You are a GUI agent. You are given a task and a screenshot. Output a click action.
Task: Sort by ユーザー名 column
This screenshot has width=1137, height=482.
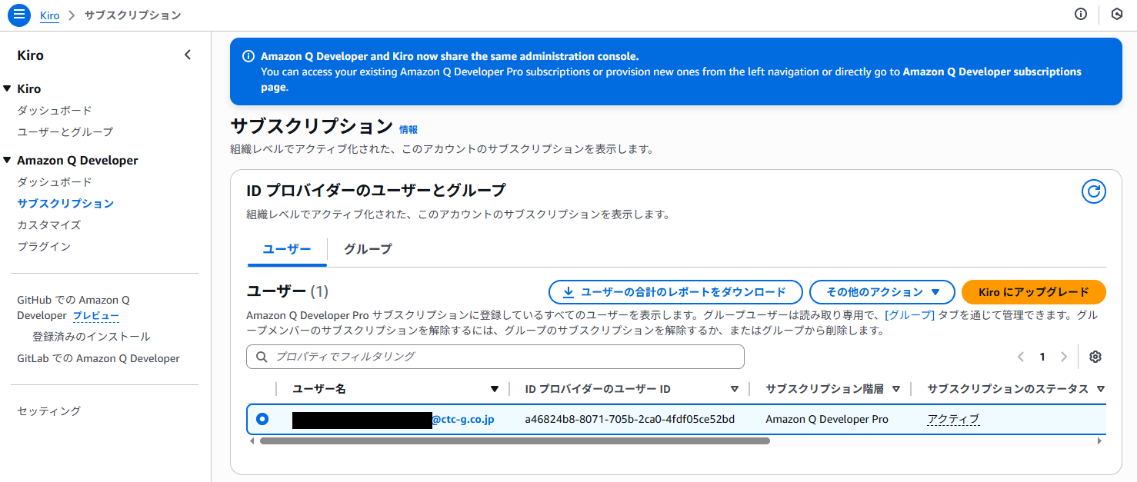[495, 389]
